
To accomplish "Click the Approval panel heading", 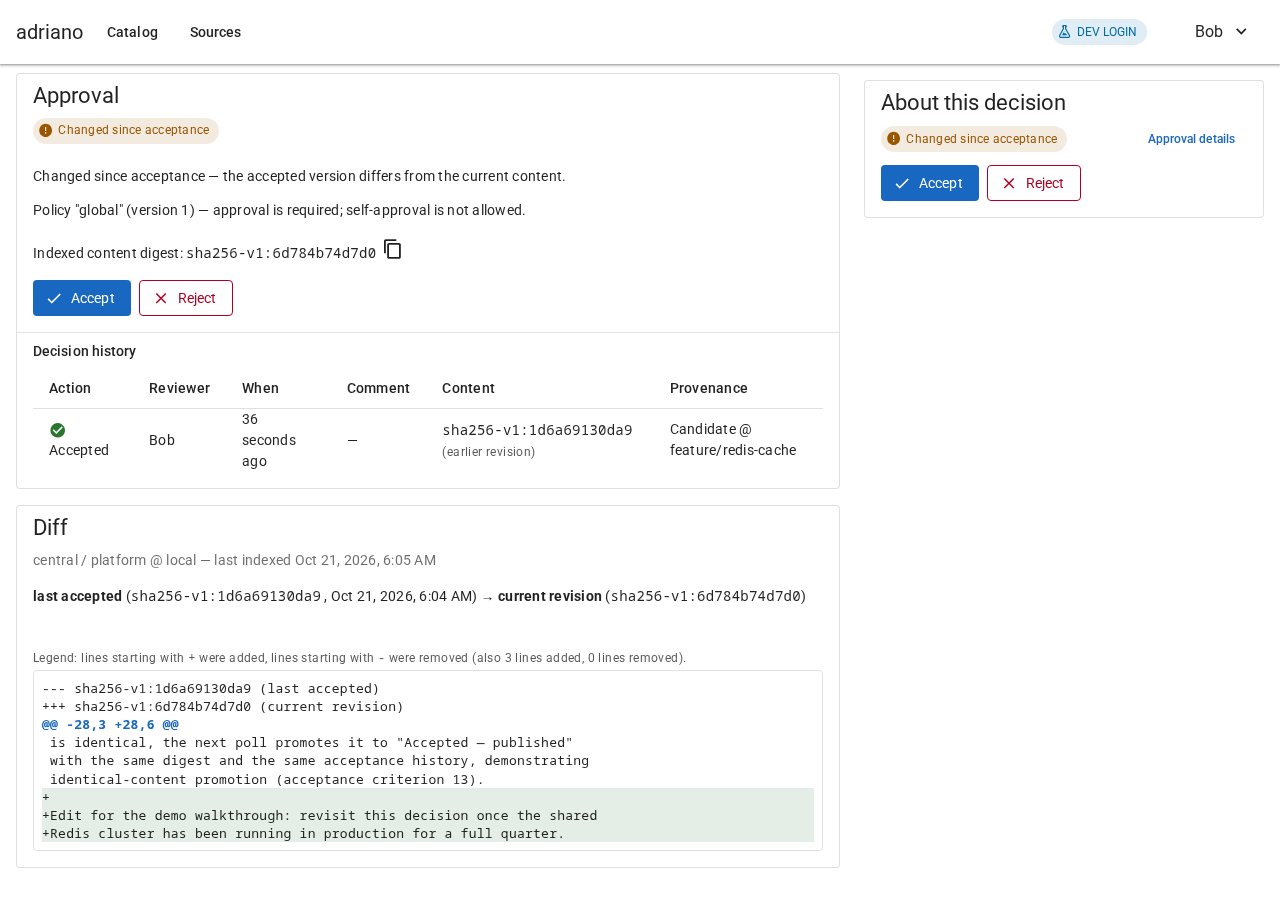I will [x=76, y=95].
